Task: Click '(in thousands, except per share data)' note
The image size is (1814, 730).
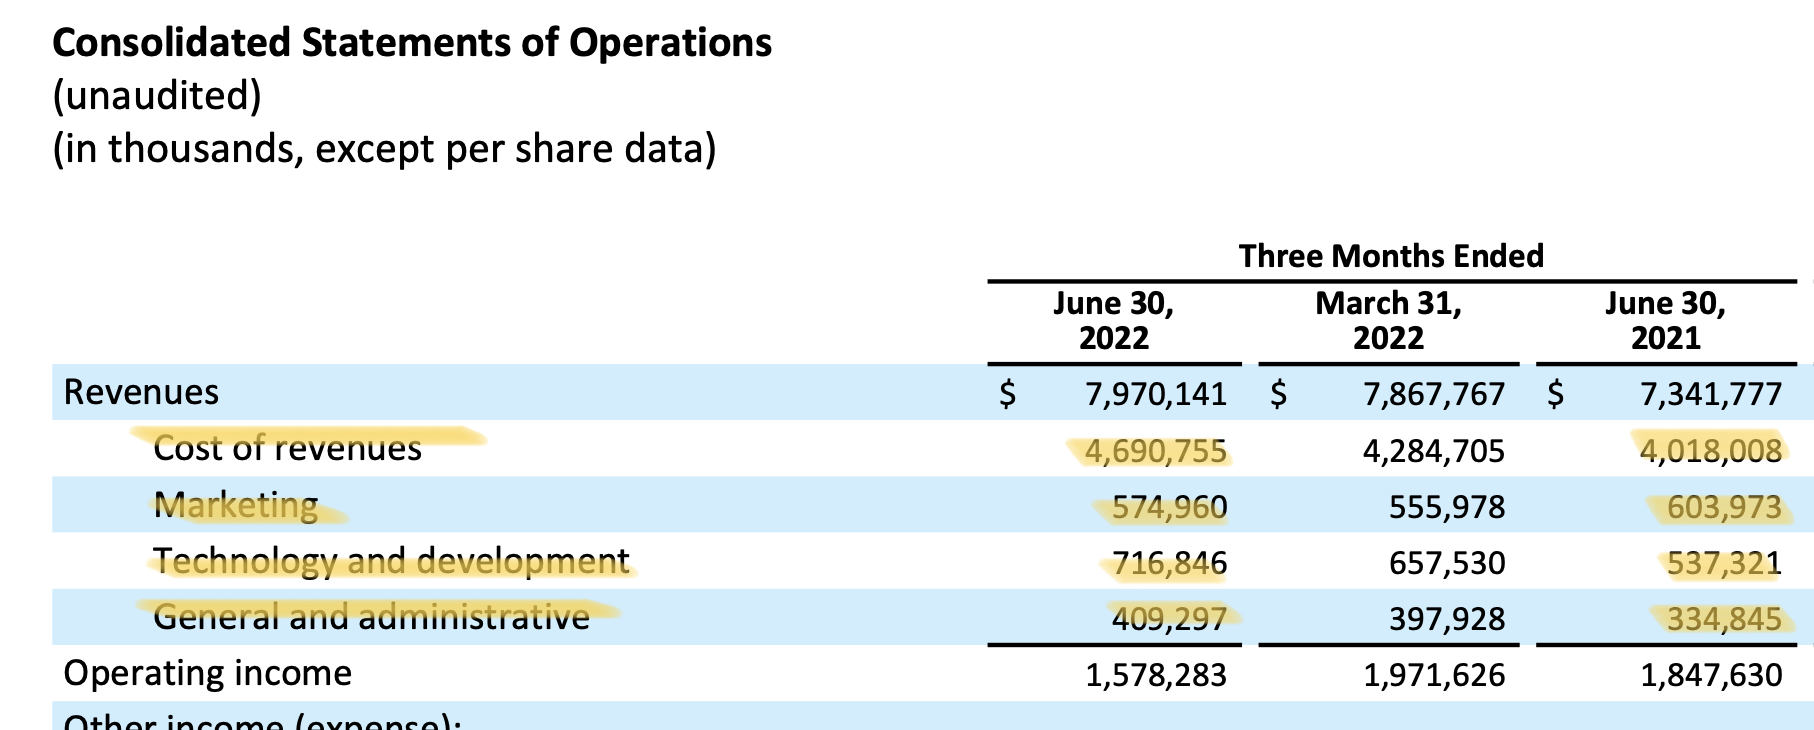Action: pyautogui.click(x=385, y=149)
